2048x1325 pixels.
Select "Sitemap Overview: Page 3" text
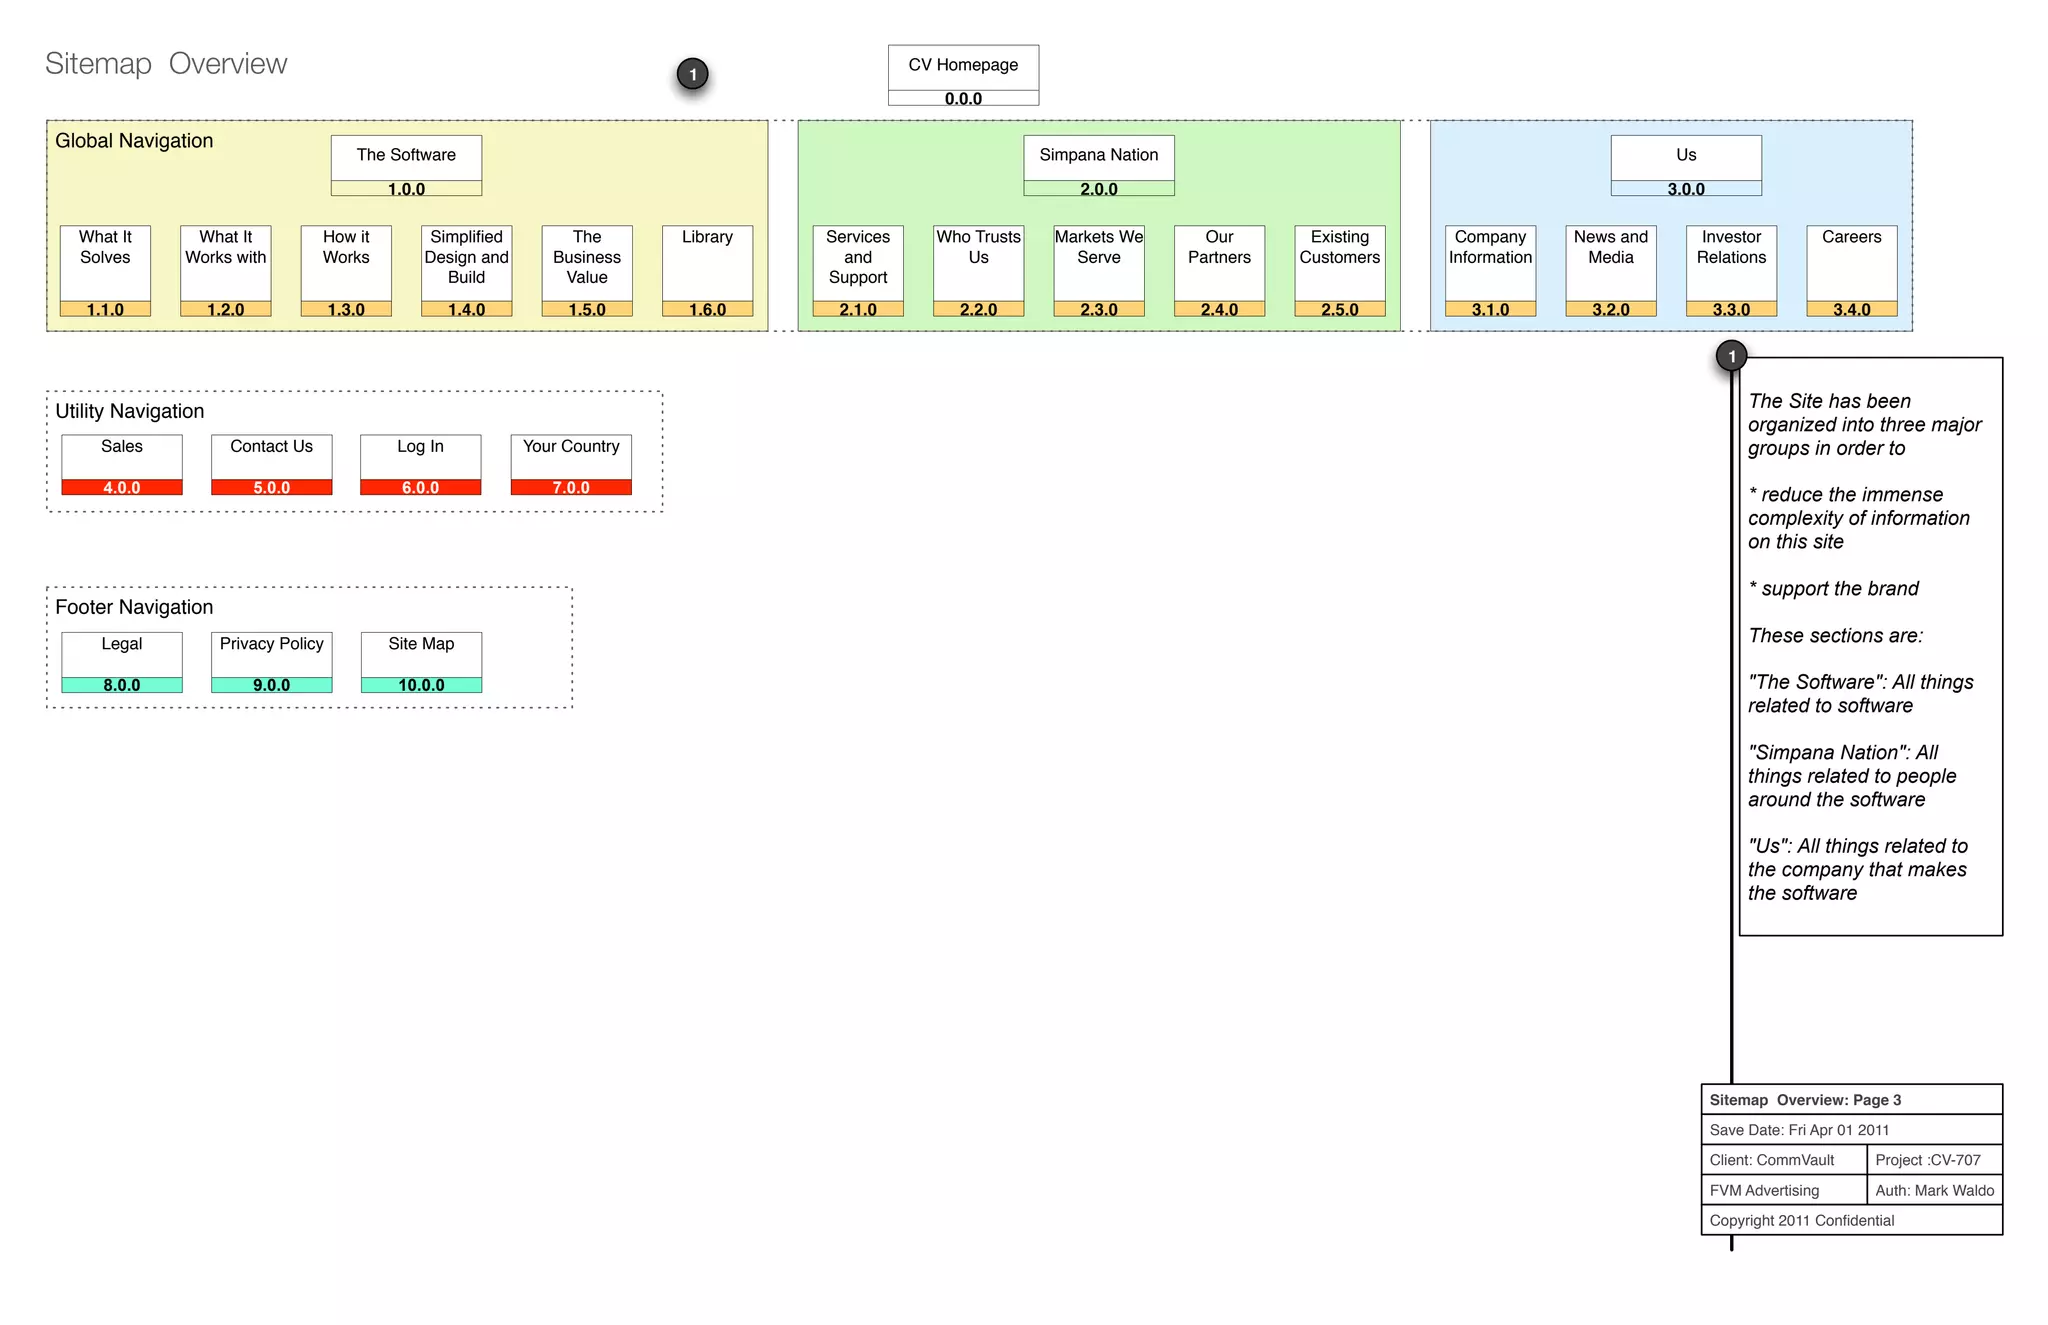(1805, 1100)
